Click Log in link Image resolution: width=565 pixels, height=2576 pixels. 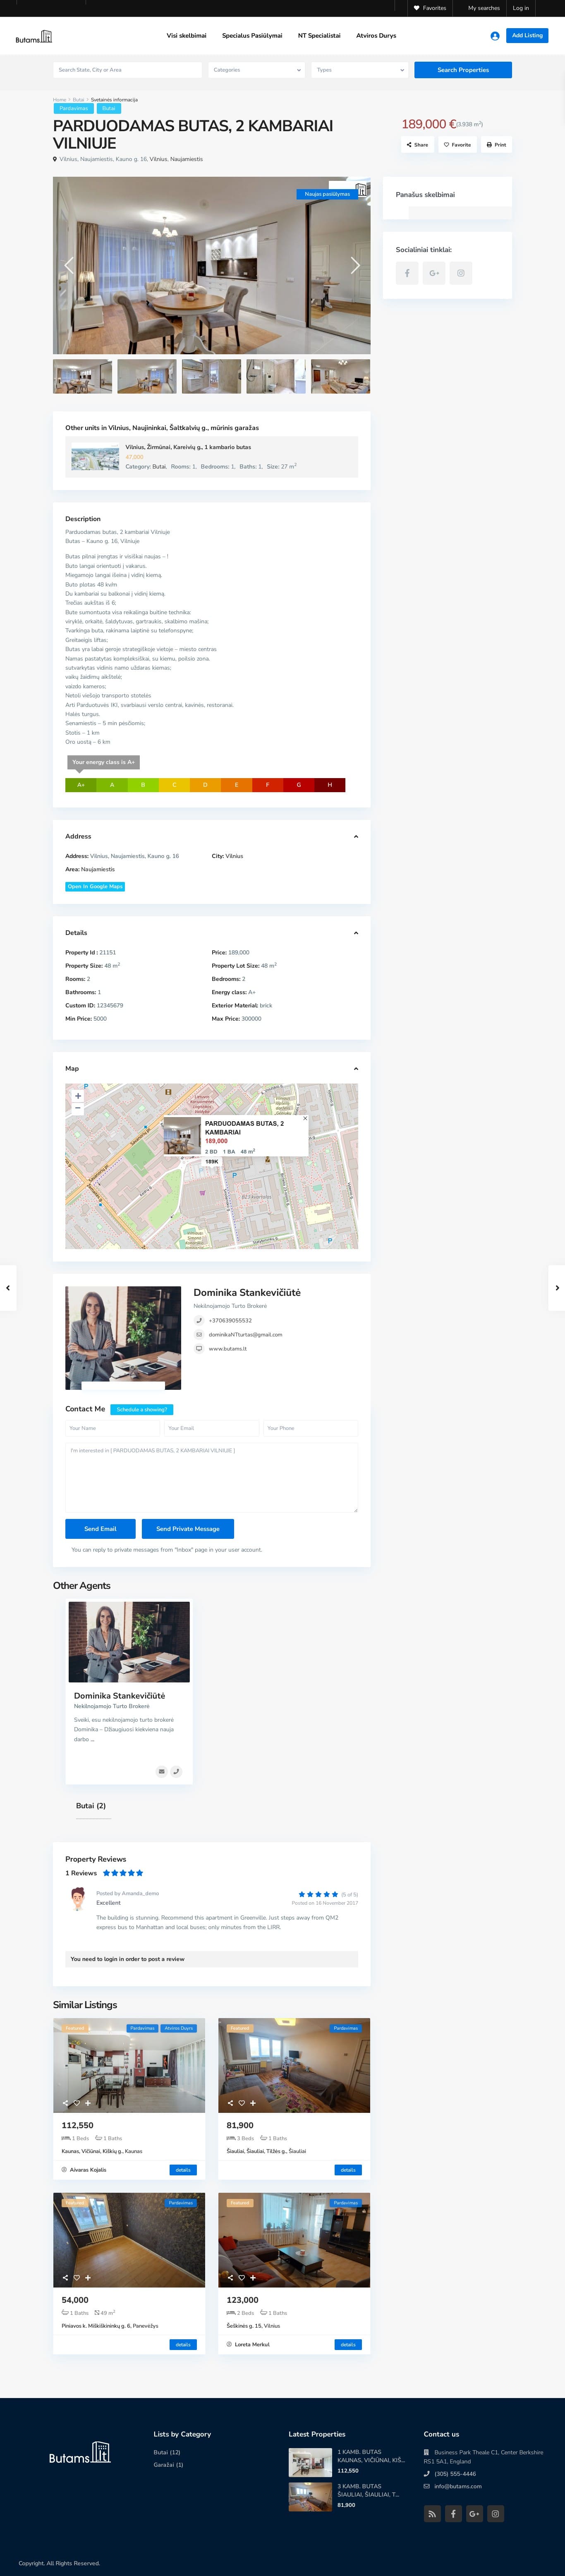521,8
